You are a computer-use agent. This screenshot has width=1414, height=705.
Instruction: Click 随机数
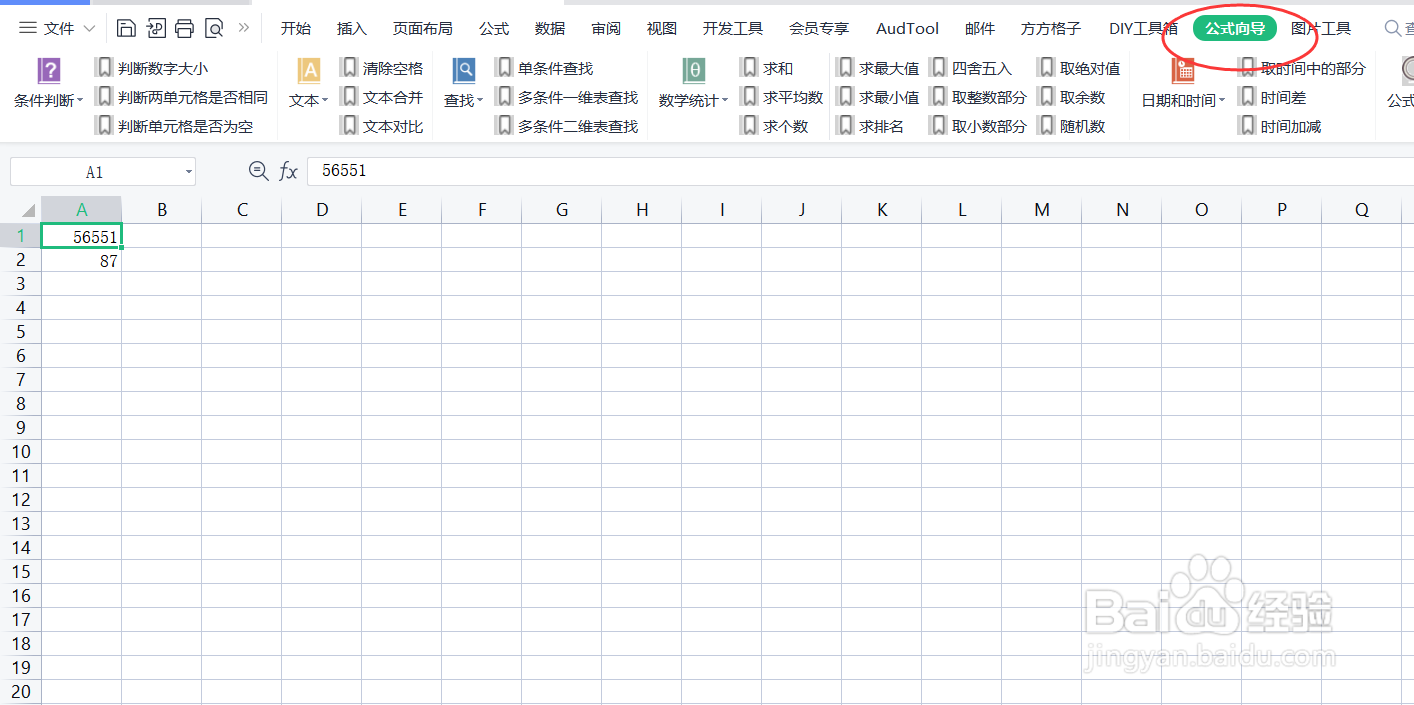click(1071, 126)
